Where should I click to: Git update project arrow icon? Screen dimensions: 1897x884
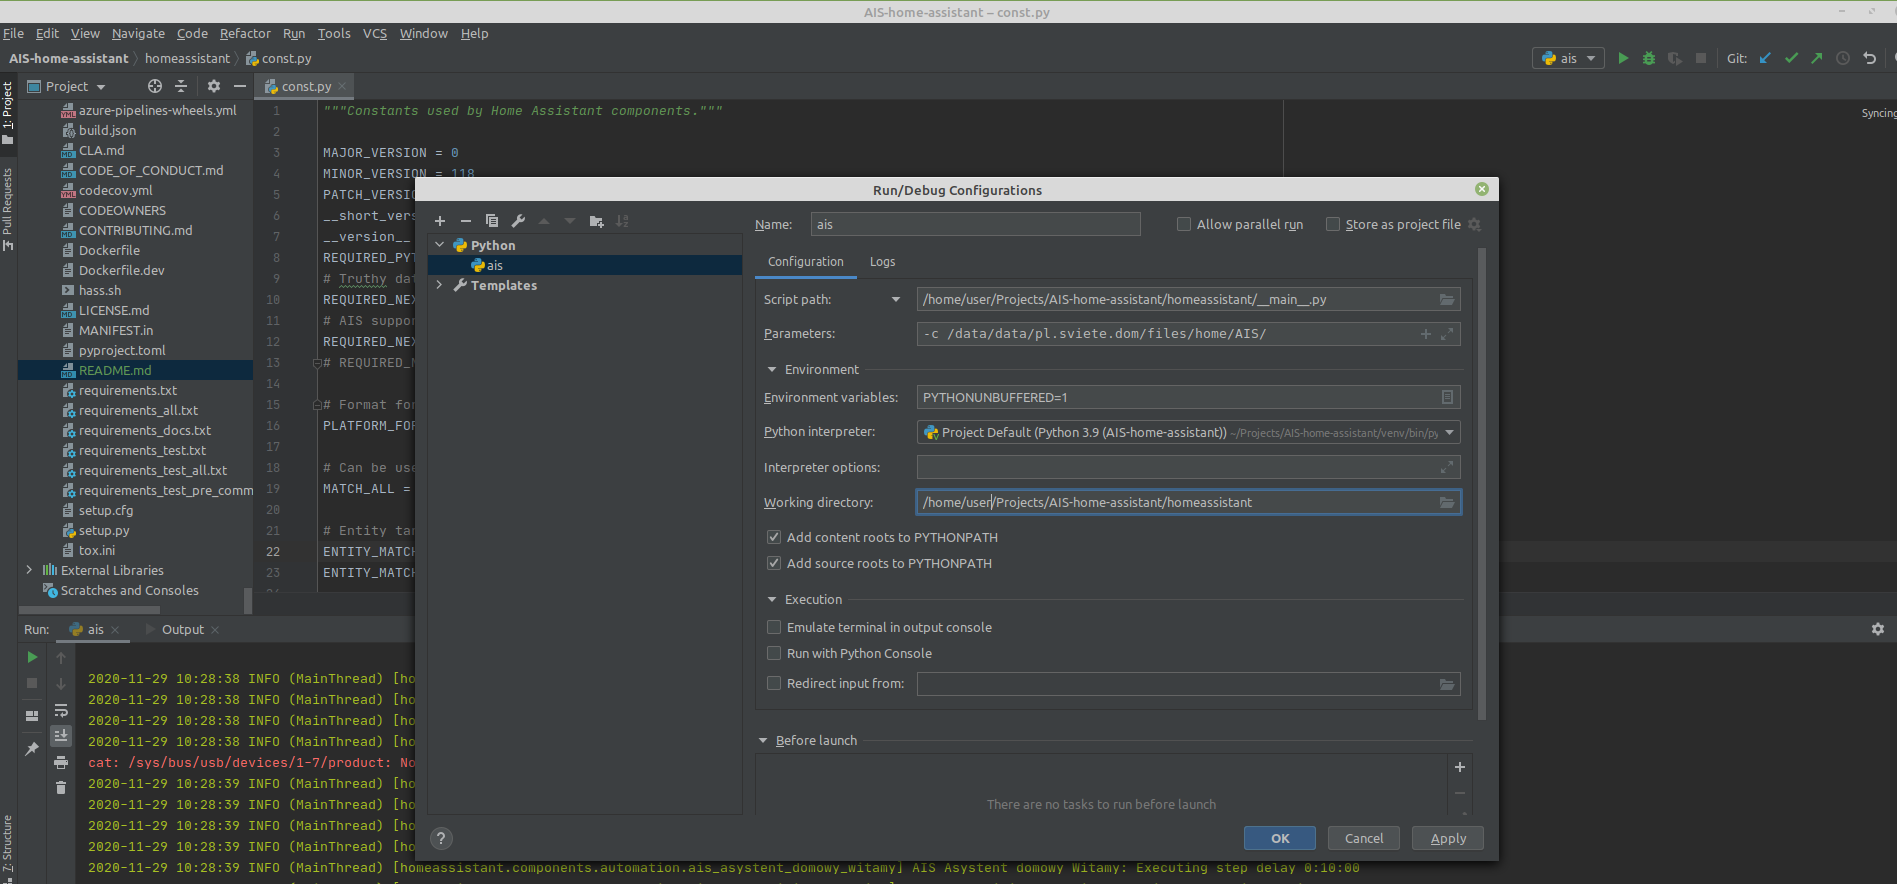[1765, 58]
